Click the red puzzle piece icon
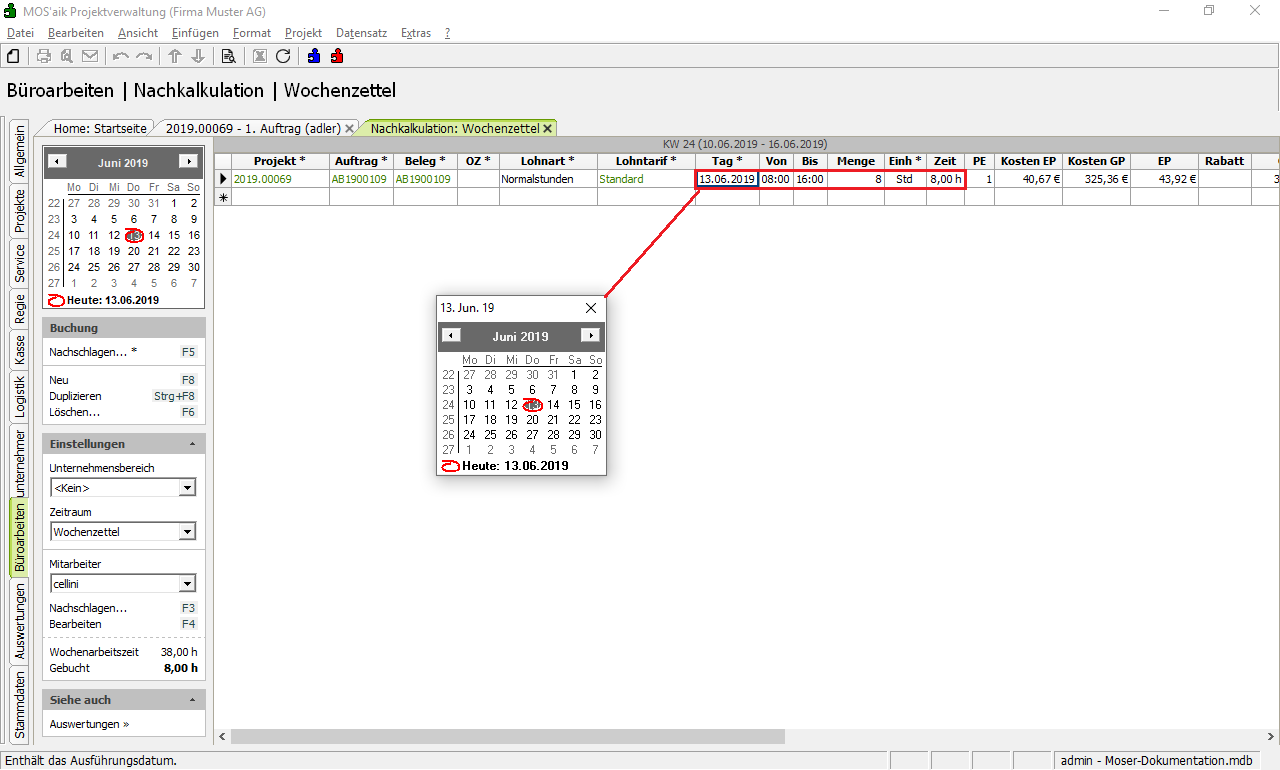The image size is (1280, 770). [337, 56]
